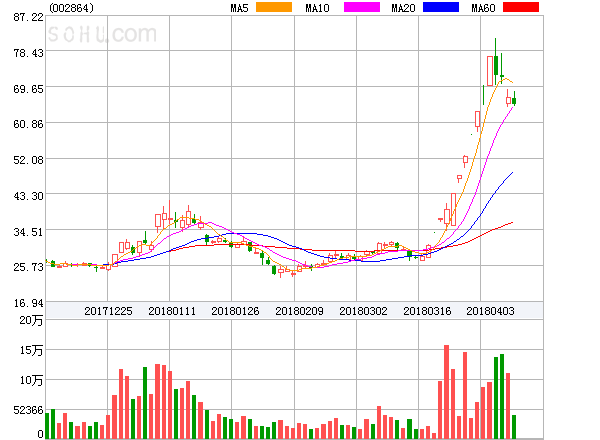Click volume axis label 52366
Viewport: 600px width, 440px height.
click(x=28, y=410)
